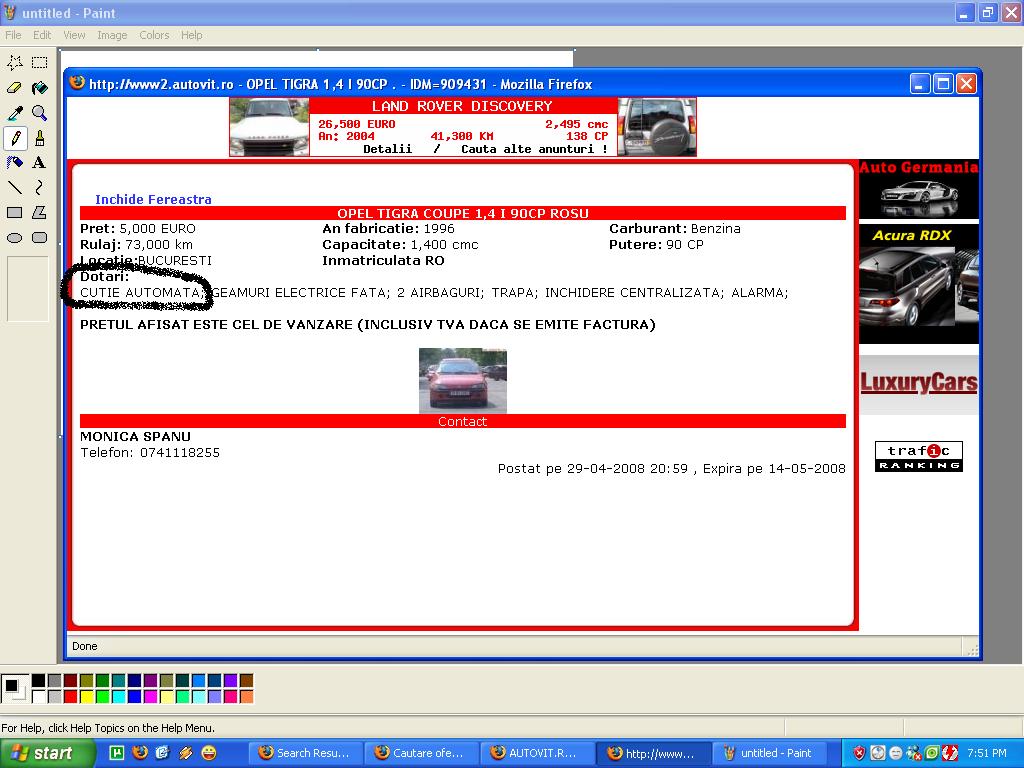Screen dimensions: 1024x768
Task: Open the Edit menu
Action: click(42, 35)
